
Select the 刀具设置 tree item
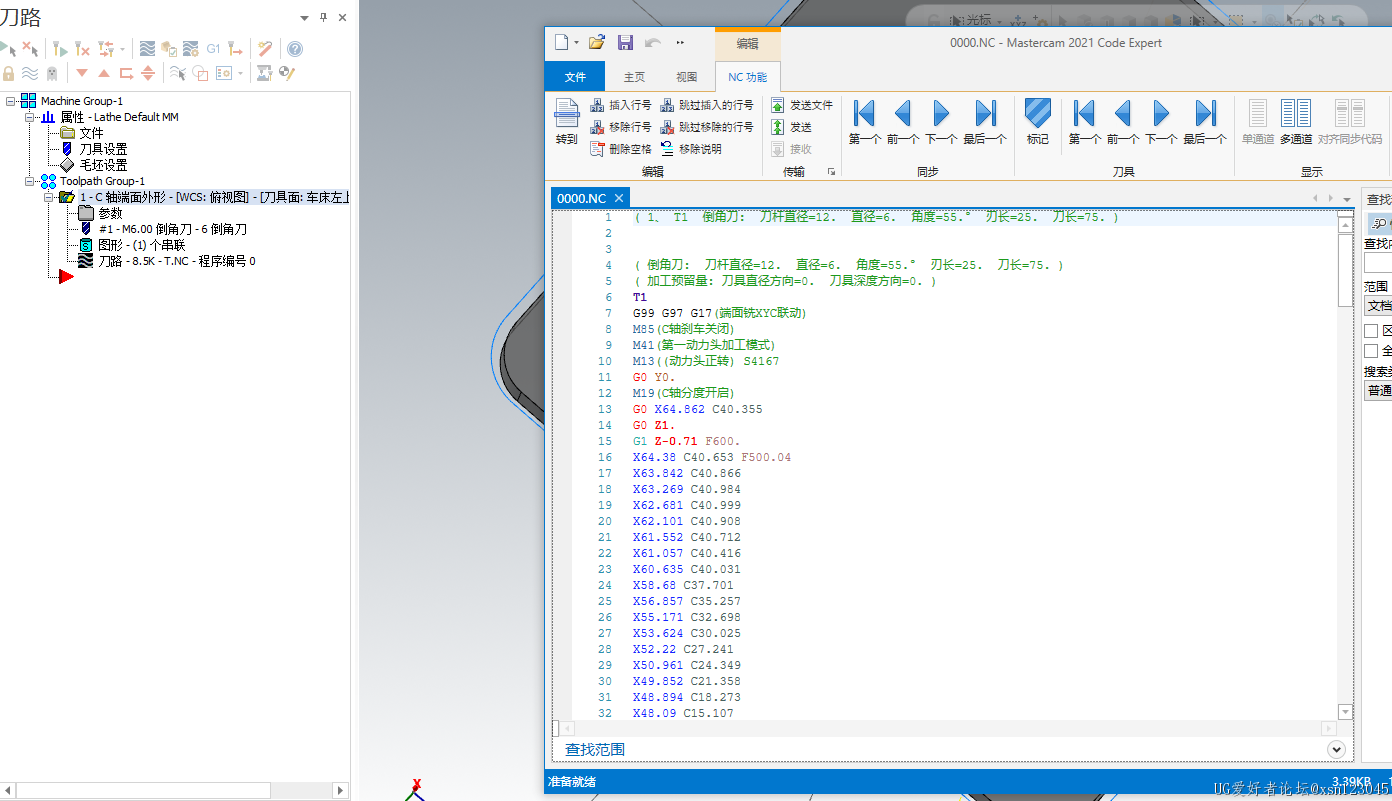click(103, 149)
